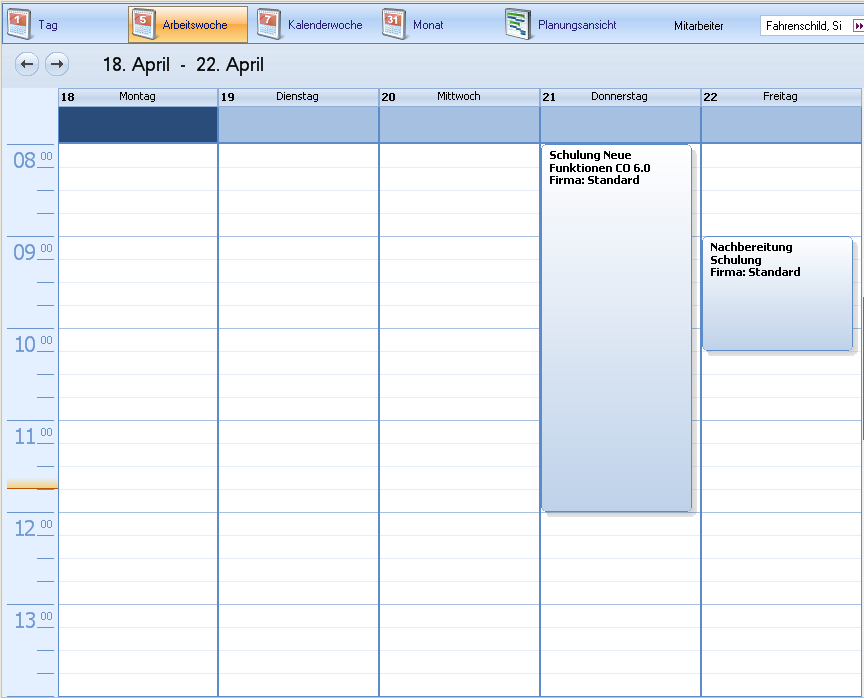Switch to Tag day view

34,24
